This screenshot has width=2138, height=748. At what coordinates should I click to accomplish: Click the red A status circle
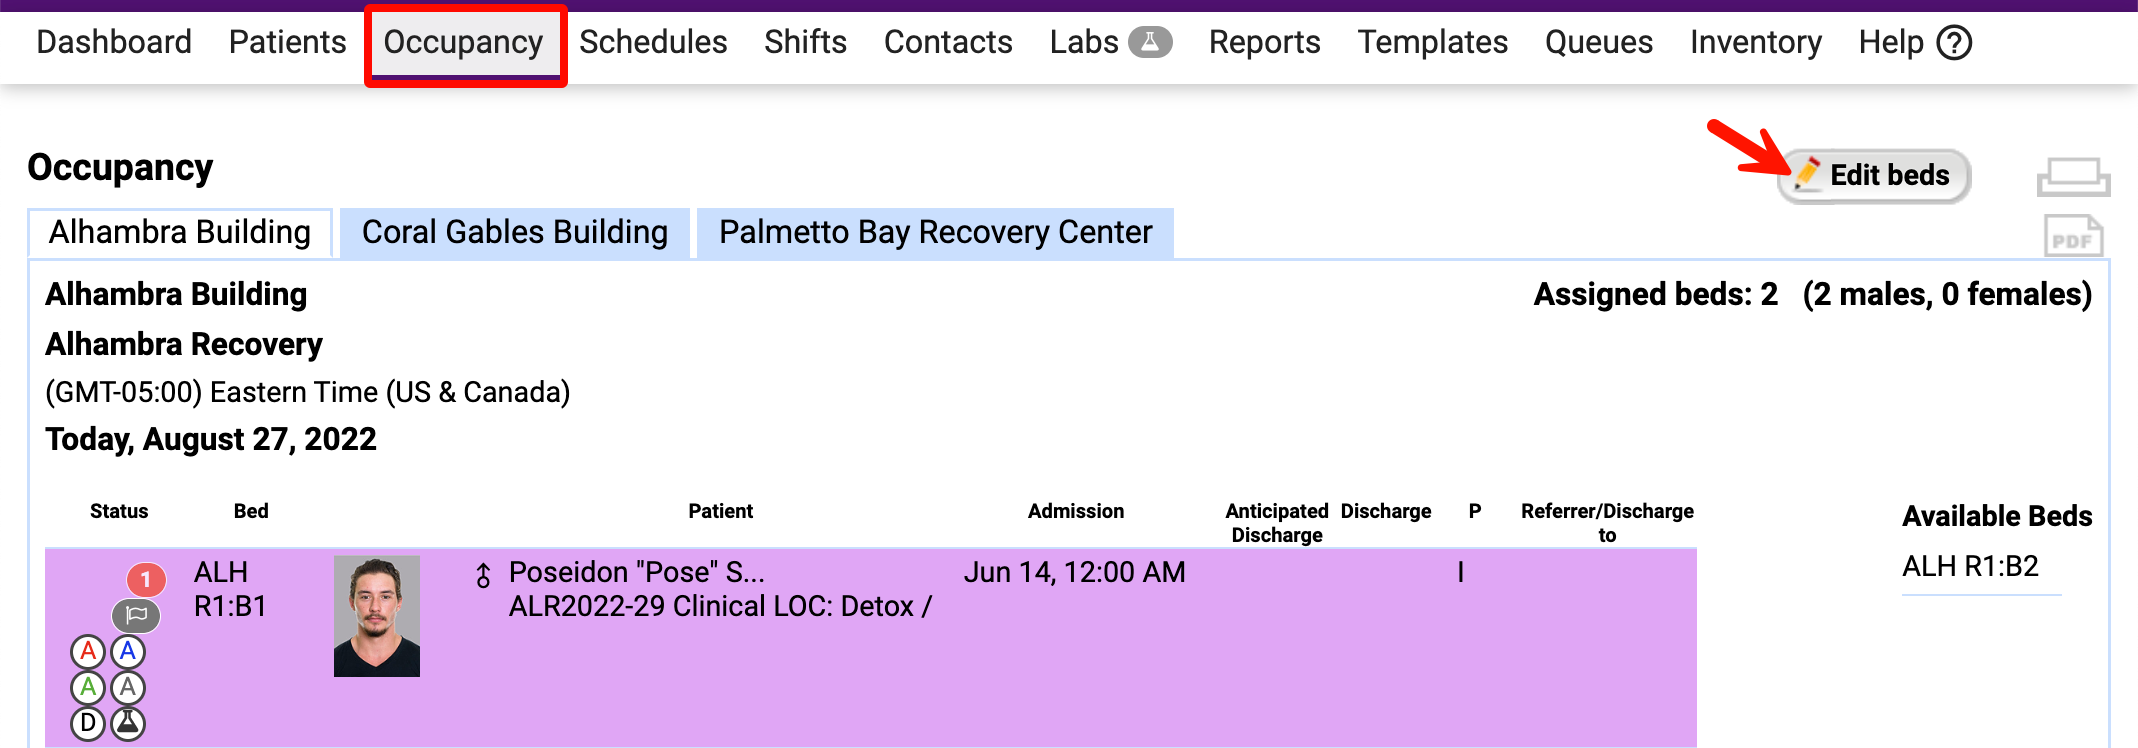pos(88,652)
